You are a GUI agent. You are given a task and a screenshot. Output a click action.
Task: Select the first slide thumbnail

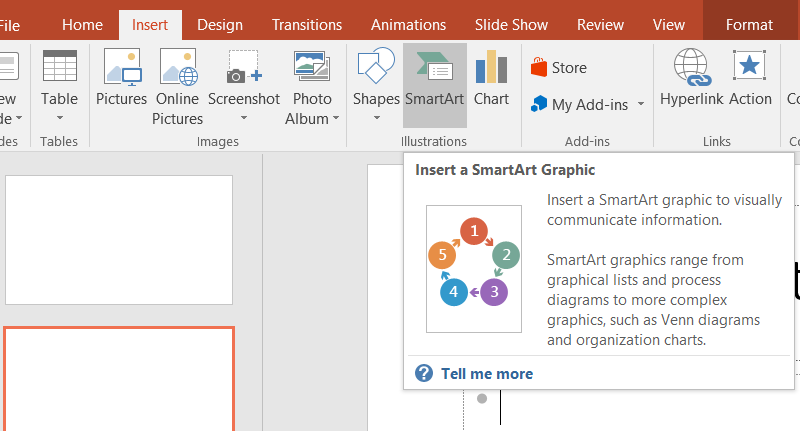point(119,240)
